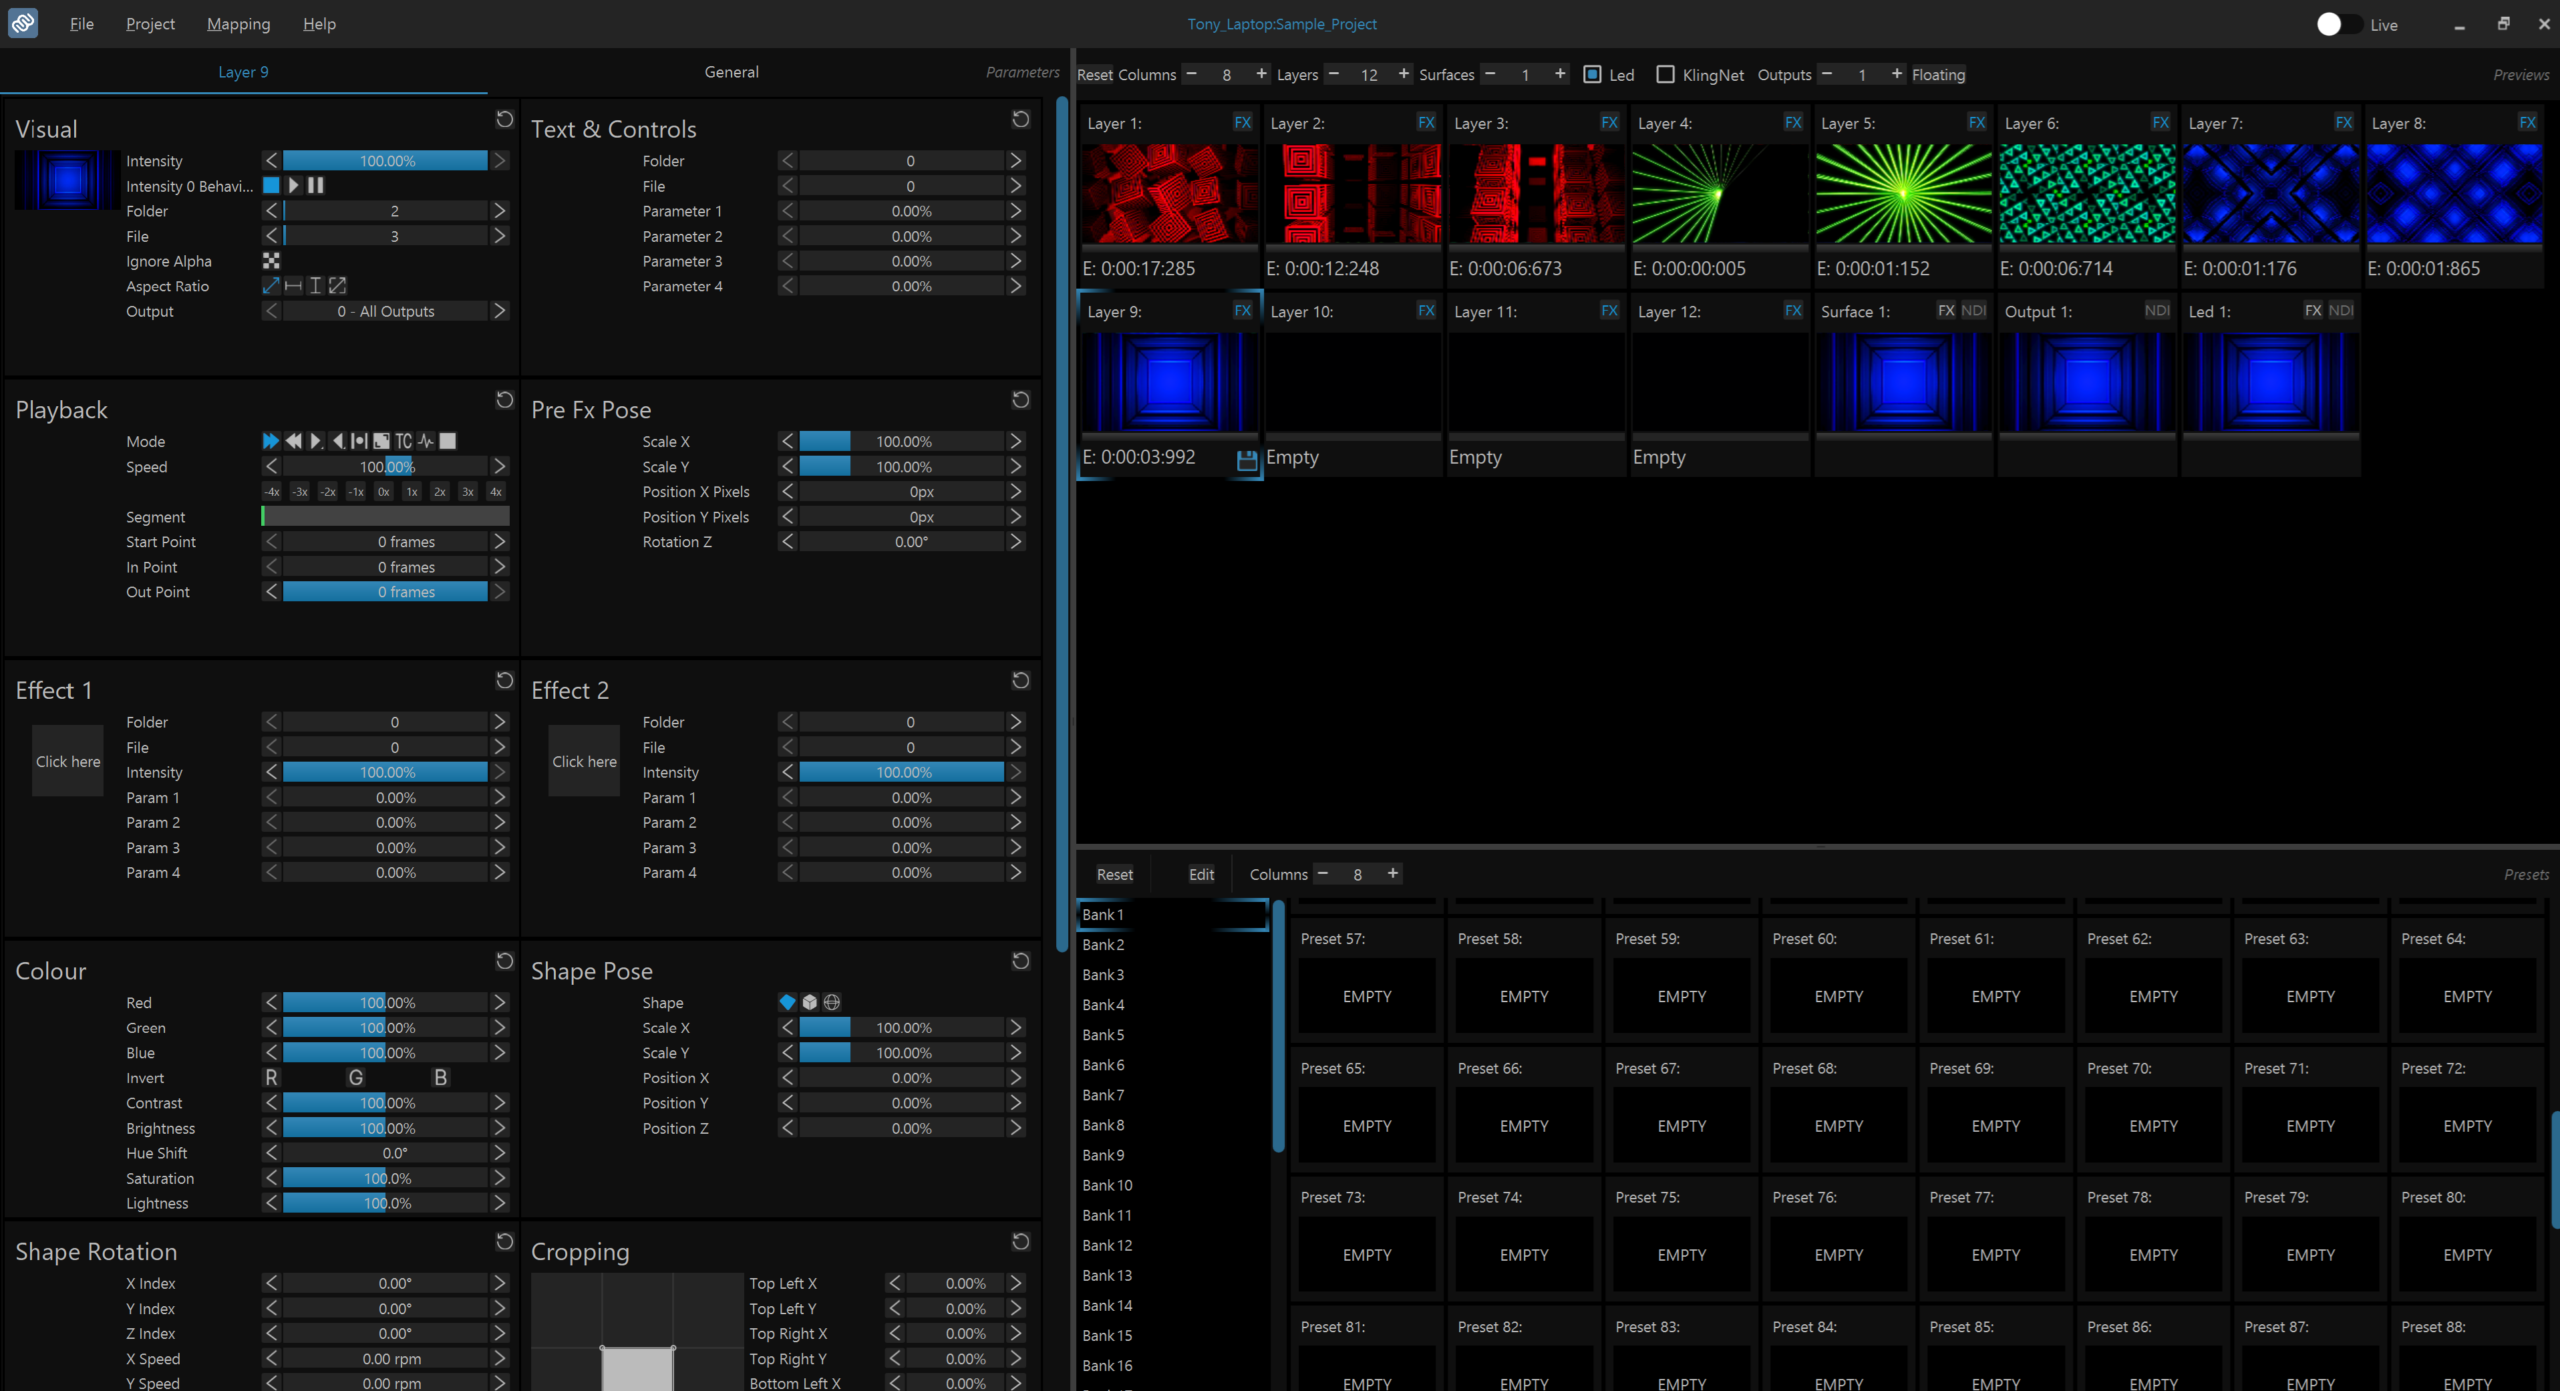This screenshot has height=1391, width=2560.
Task: Click the save icon on Layer 9 preview
Action: click(1246, 460)
